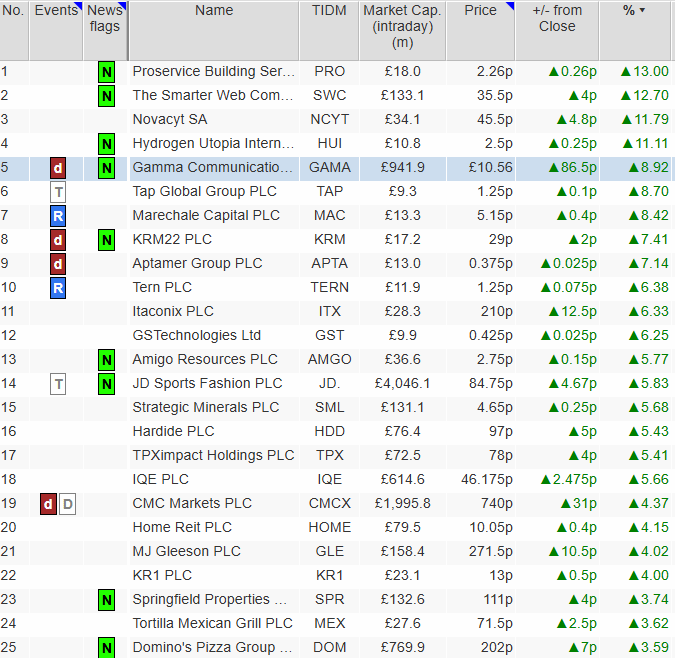Open the news flag for Springfield Properties

point(106,600)
